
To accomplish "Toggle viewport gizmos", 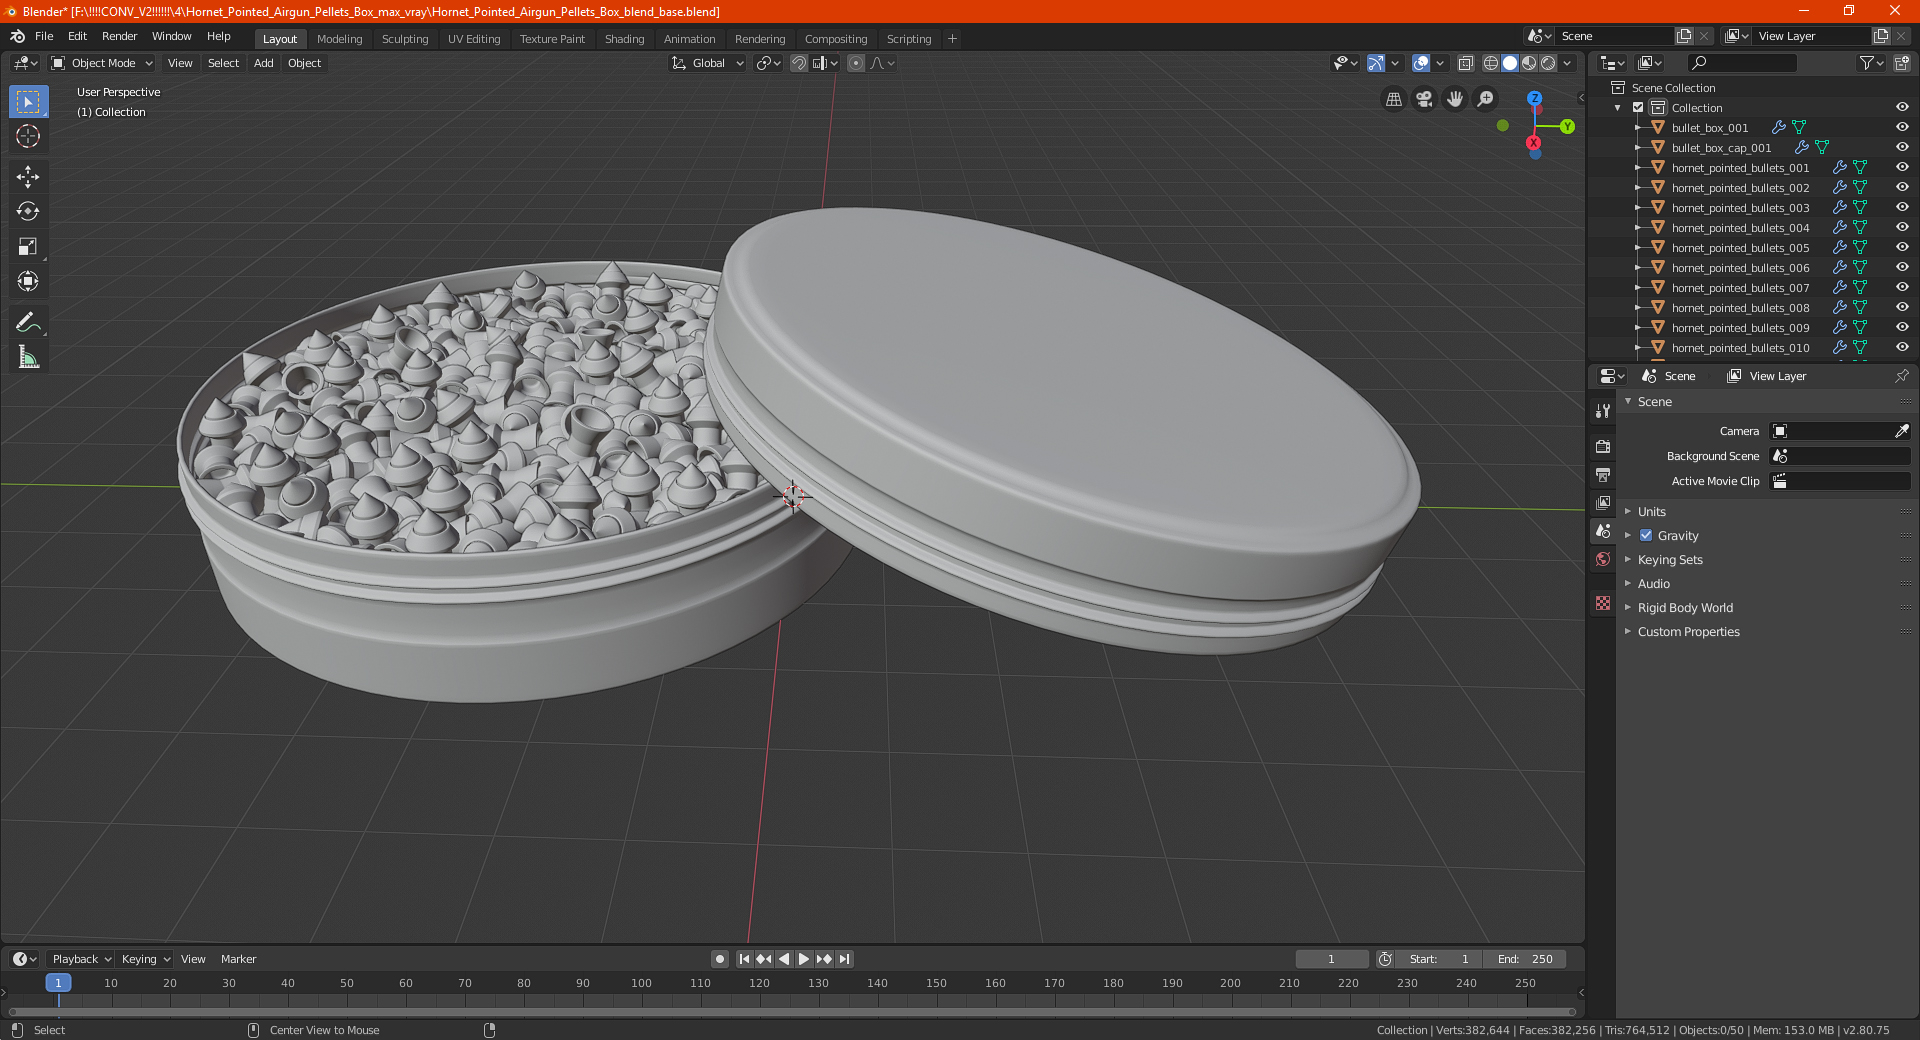I will coord(1376,63).
